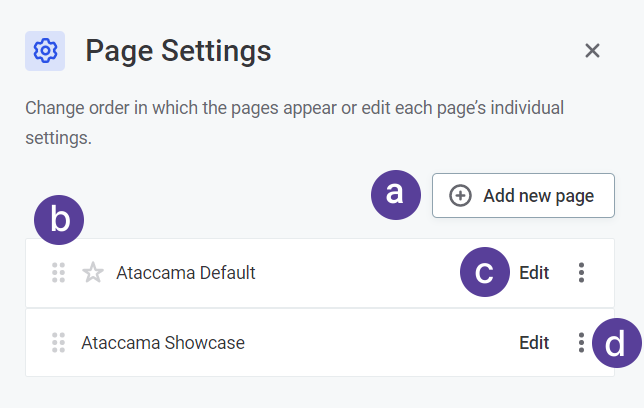
Task: Click the Page Settings gear icon
Action: 45,51
